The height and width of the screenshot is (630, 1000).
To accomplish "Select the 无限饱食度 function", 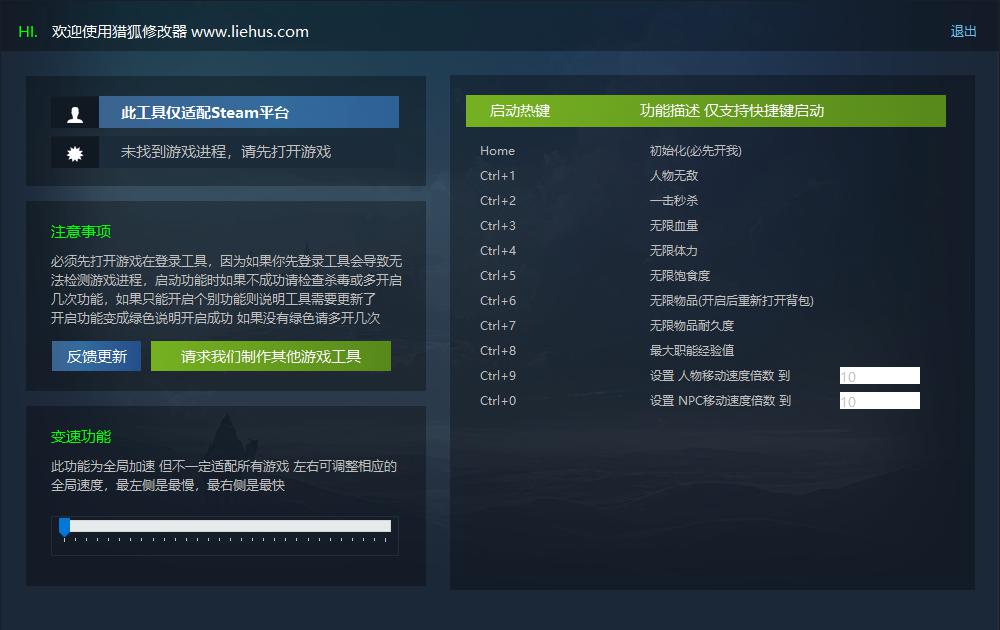I will (x=680, y=275).
